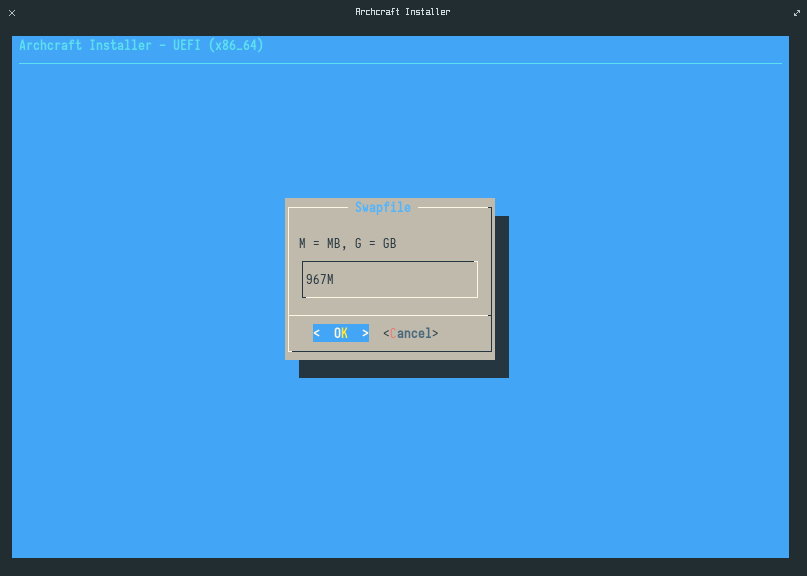Click the 'Archcraft Installer - UEFI (x86_64)' header
The height and width of the screenshot is (576, 807).
pos(141,45)
